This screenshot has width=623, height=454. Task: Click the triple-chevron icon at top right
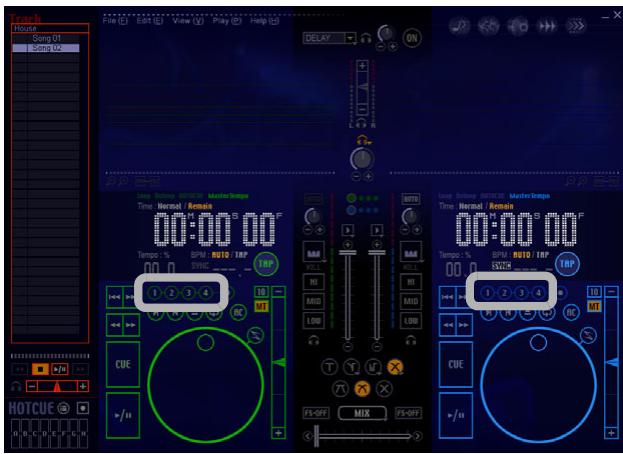[x=576, y=27]
